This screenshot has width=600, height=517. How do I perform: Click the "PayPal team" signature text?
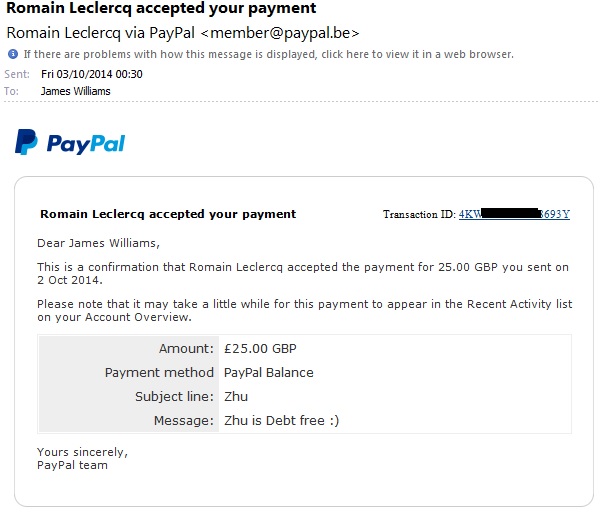coord(72,465)
